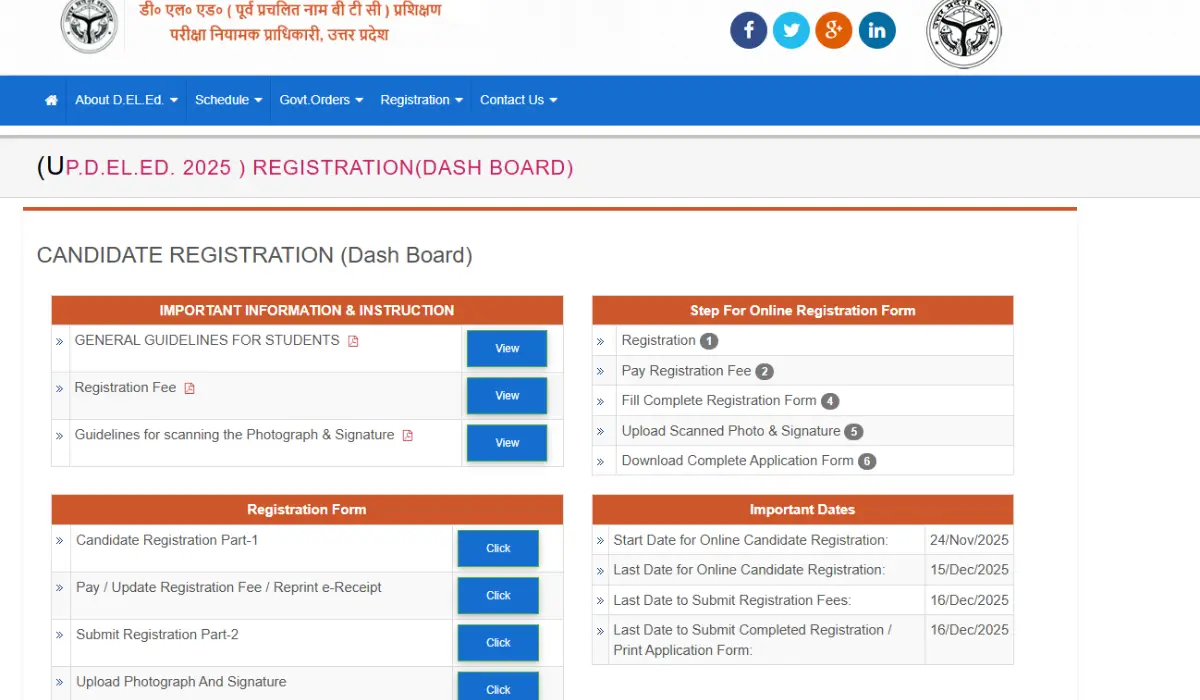Click the button for Candidate Registration Part-1
Viewport: 1200px width, 700px height.
tap(497, 548)
